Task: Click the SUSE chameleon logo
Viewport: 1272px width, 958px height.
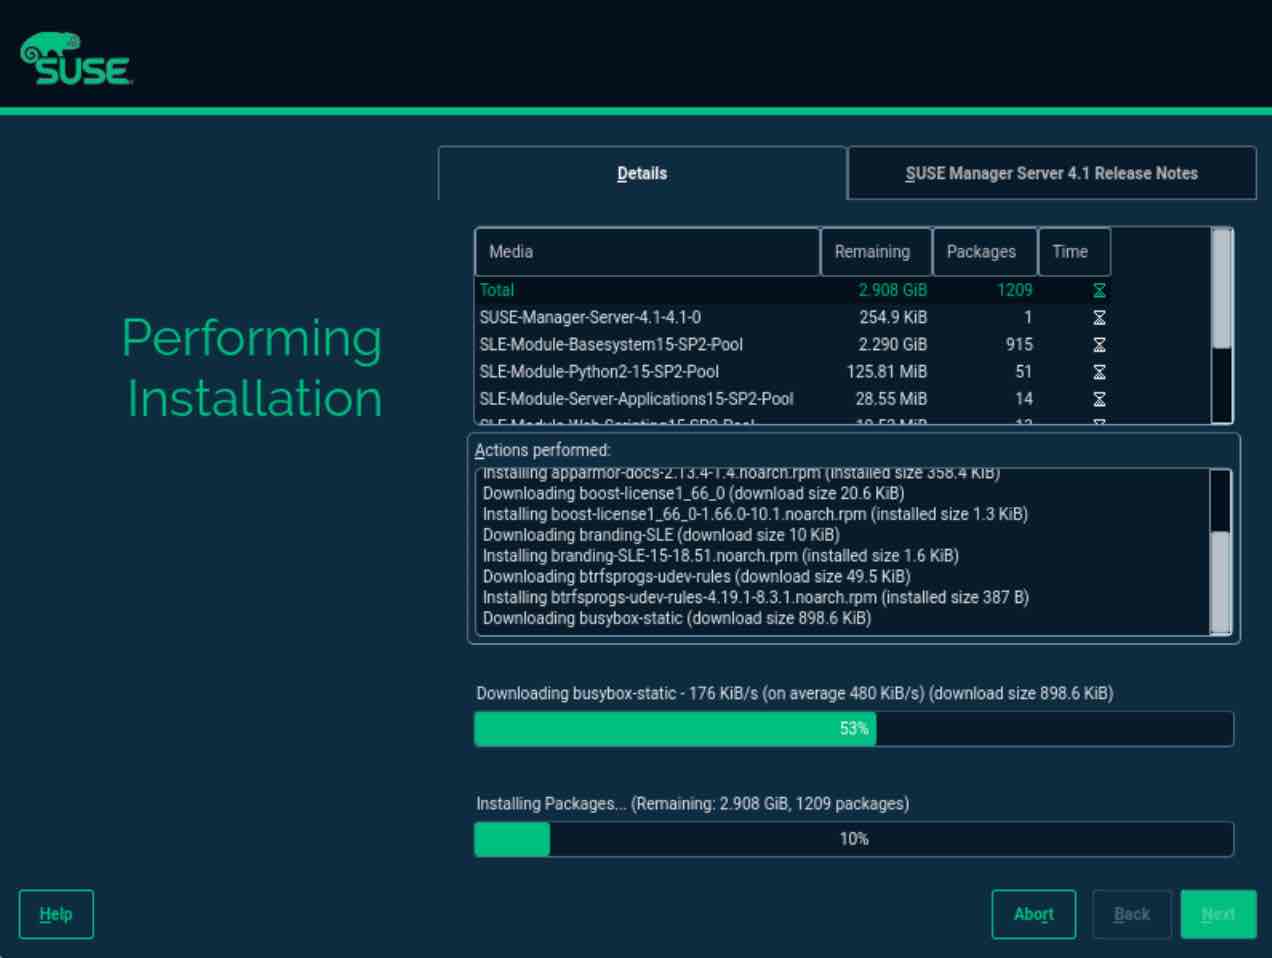Action: pyautogui.click(x=76, y=60)
